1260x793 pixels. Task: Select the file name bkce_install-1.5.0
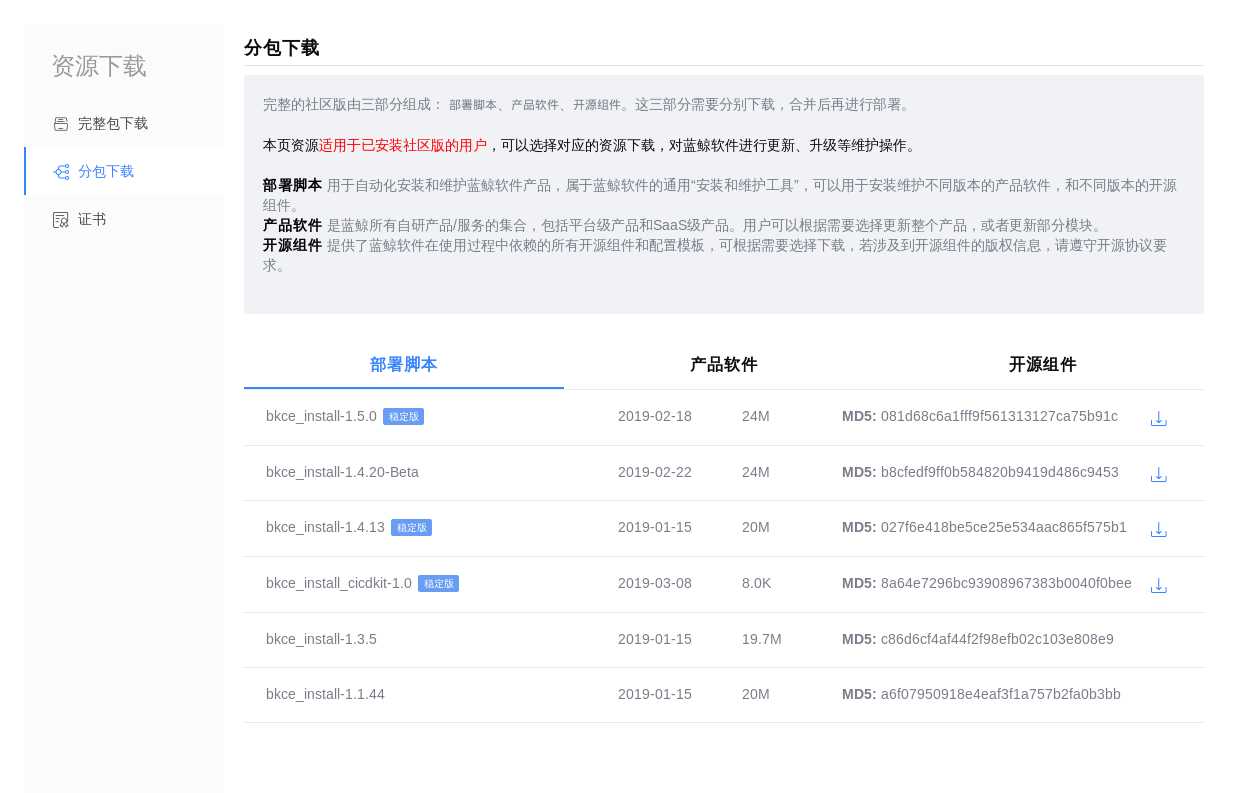pos(321,416)
